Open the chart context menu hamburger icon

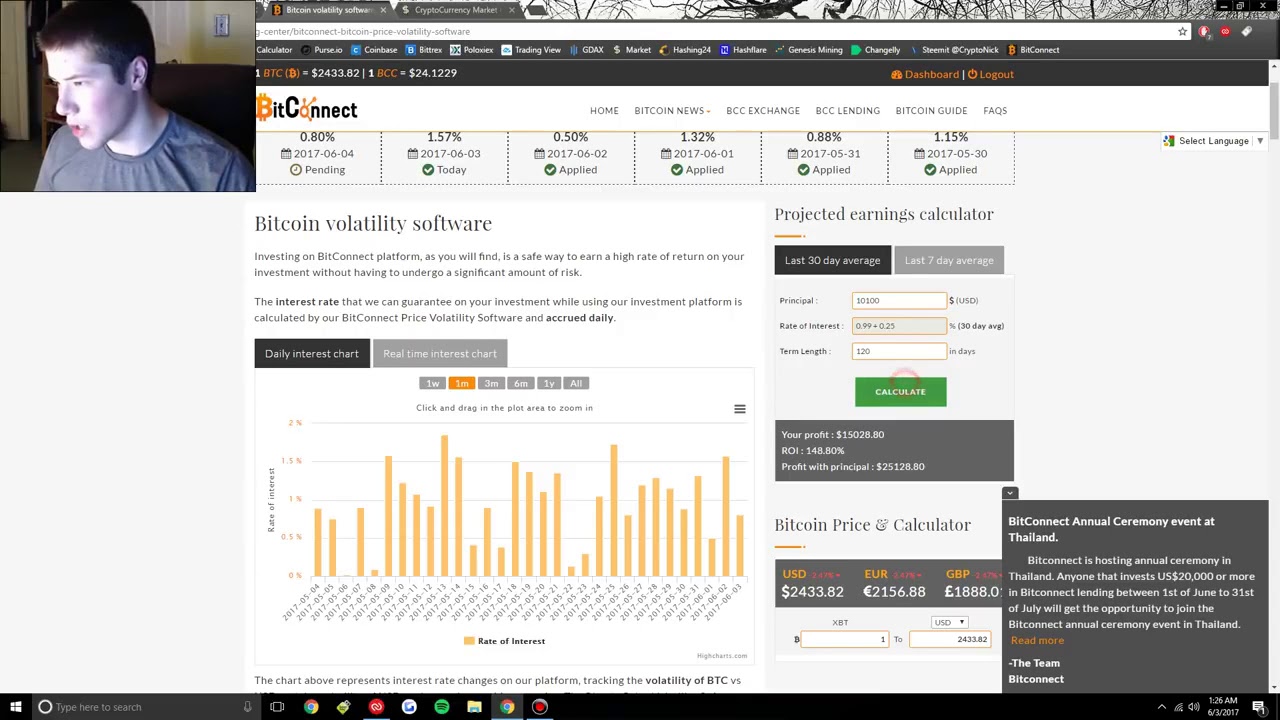740,409
